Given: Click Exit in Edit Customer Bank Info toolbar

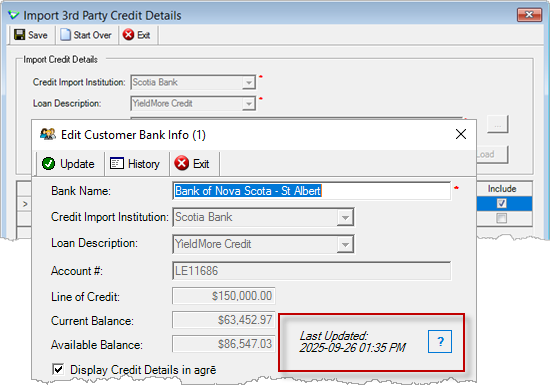Looking at the screenshot, I should click(192, 164).
